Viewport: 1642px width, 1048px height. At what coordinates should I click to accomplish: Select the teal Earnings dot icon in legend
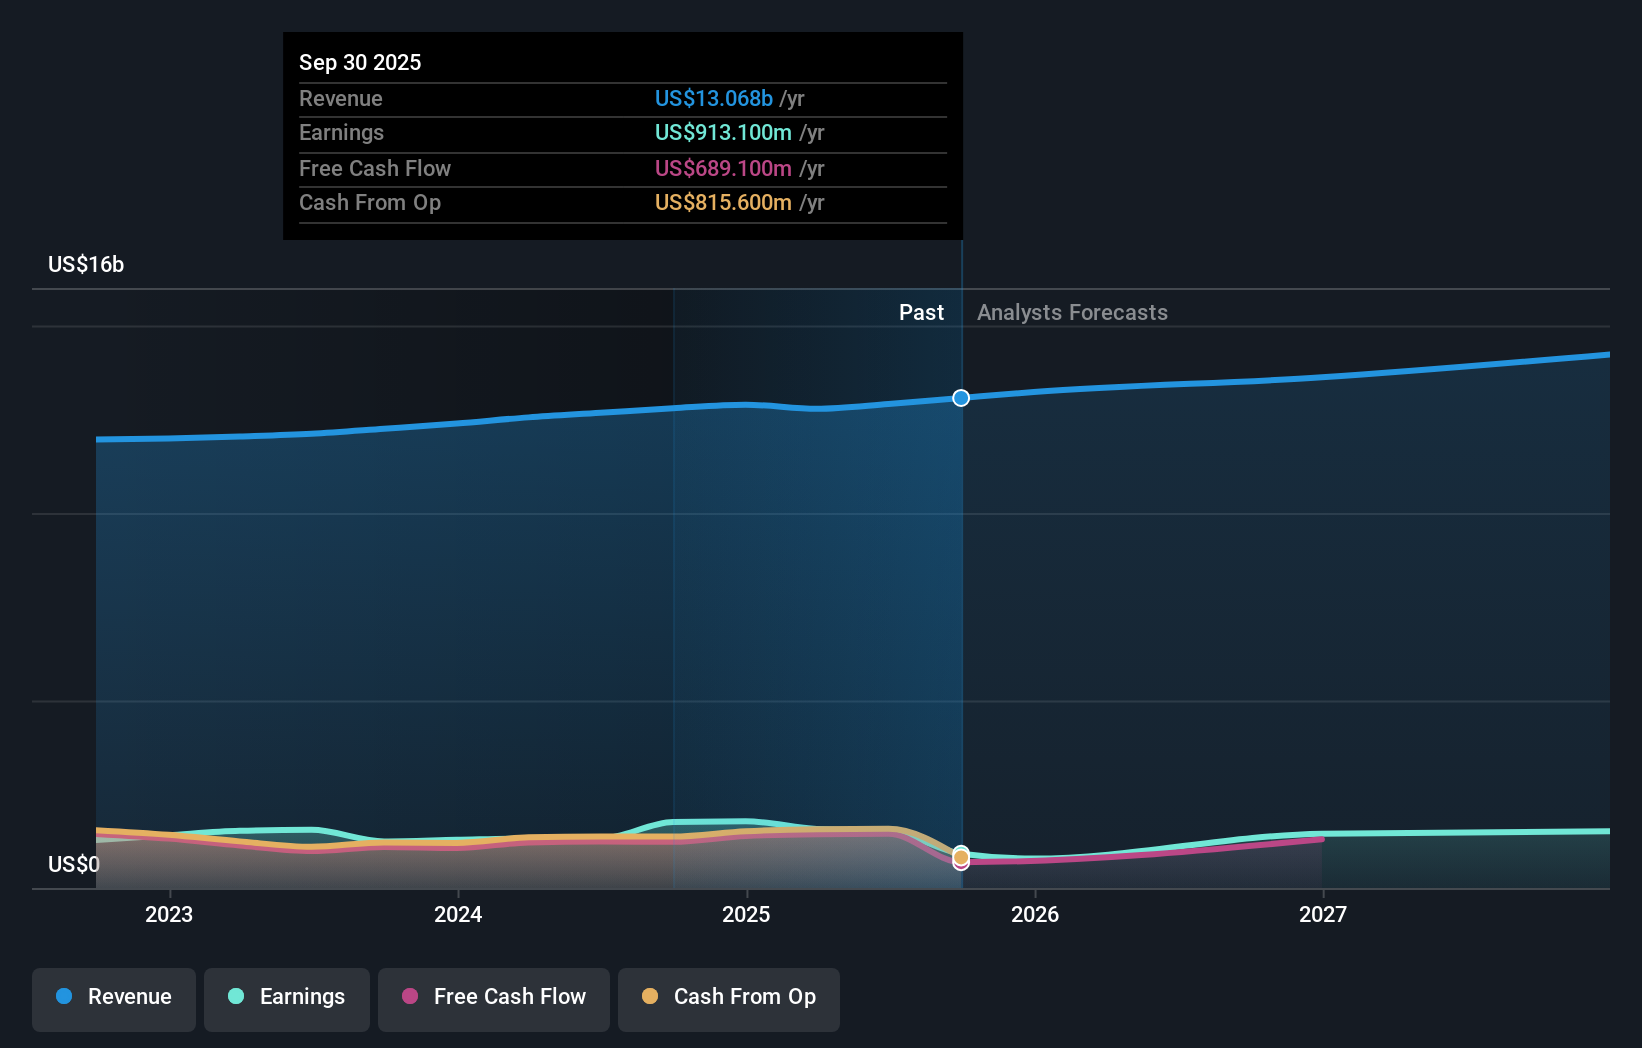pyautogui.click(x=234, y=997)
